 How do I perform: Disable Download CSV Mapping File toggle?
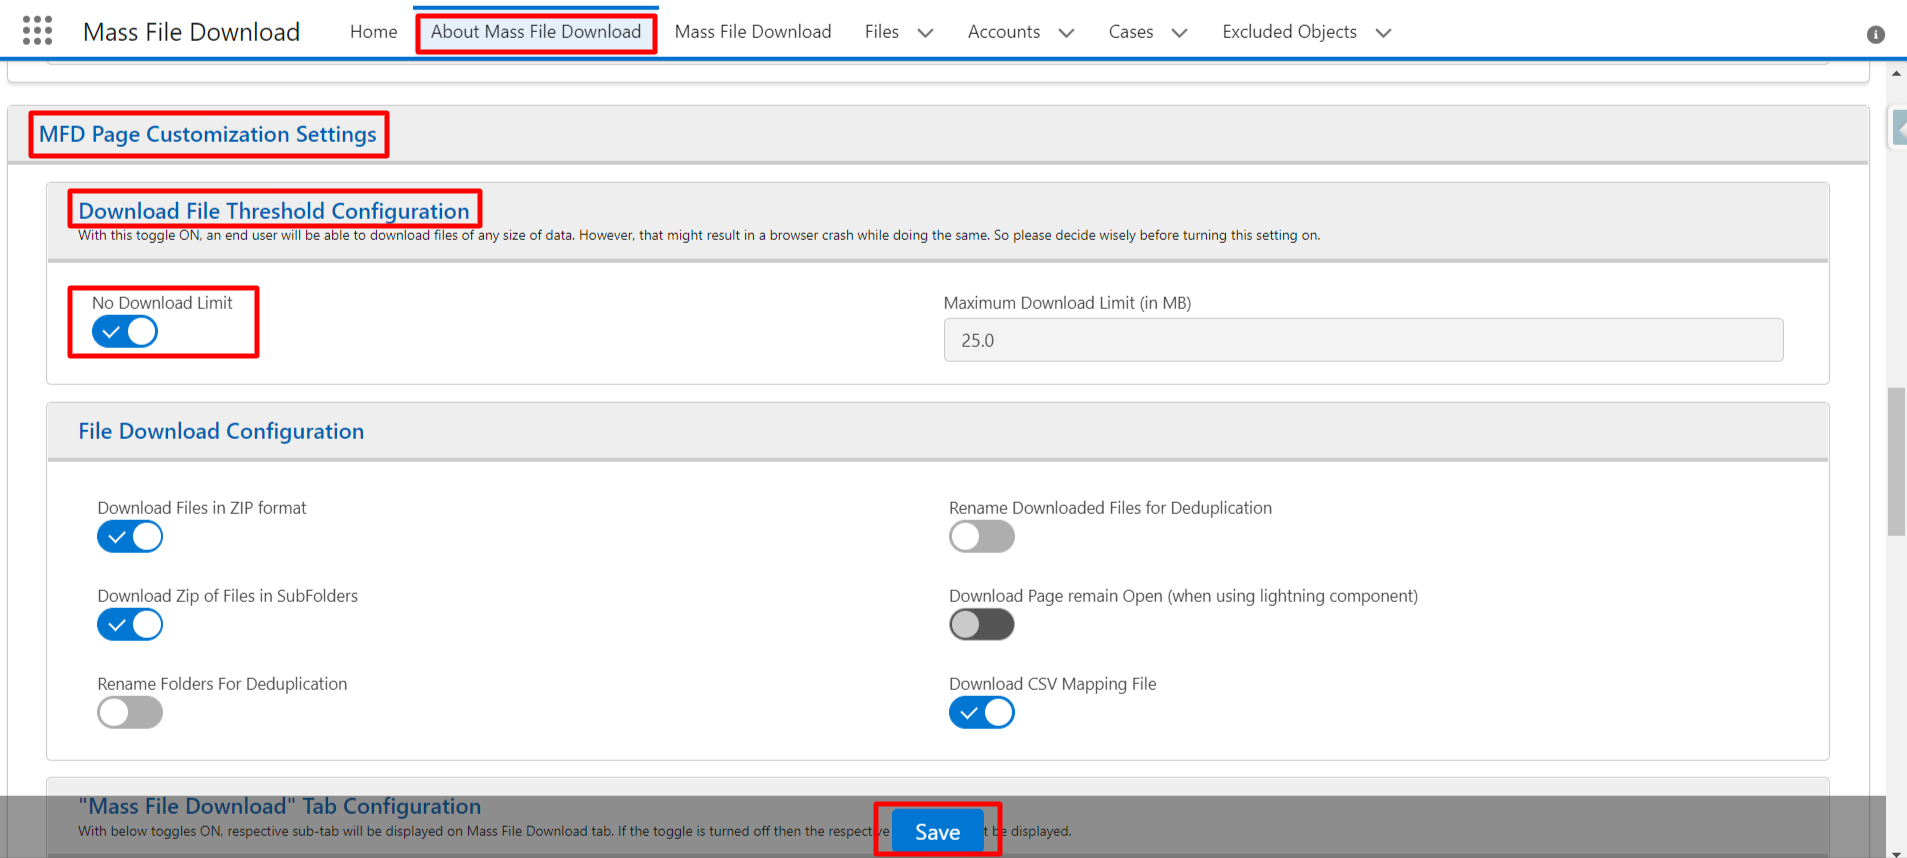982,713
